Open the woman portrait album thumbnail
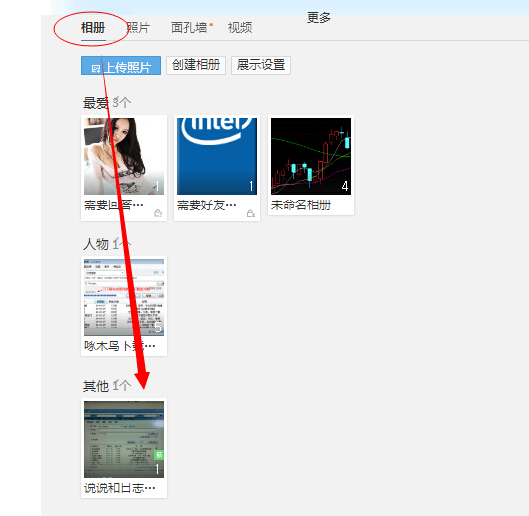Screen dimensions: 529x516 click(124, 156)
